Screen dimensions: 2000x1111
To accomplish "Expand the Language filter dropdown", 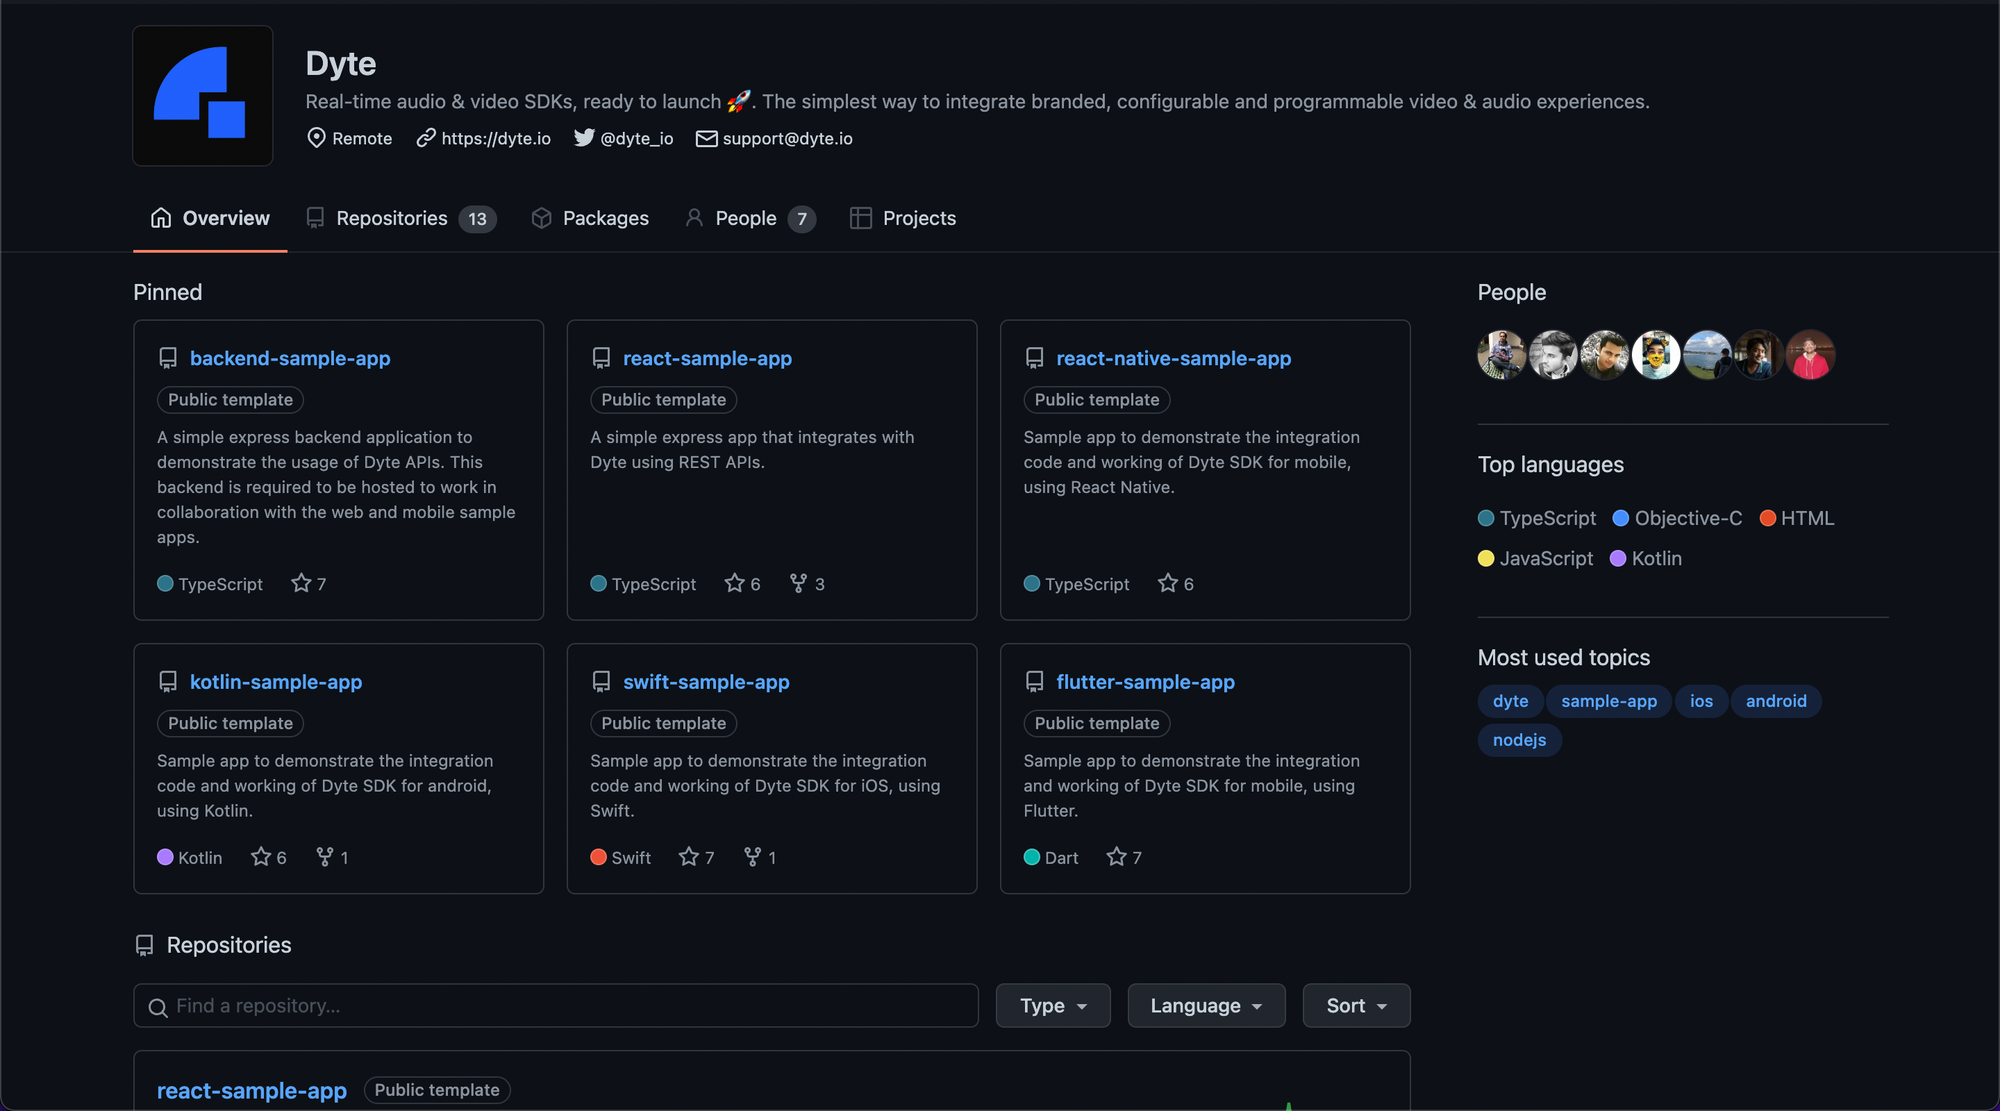I will pyautogui.click(x=1206, y=1005).
